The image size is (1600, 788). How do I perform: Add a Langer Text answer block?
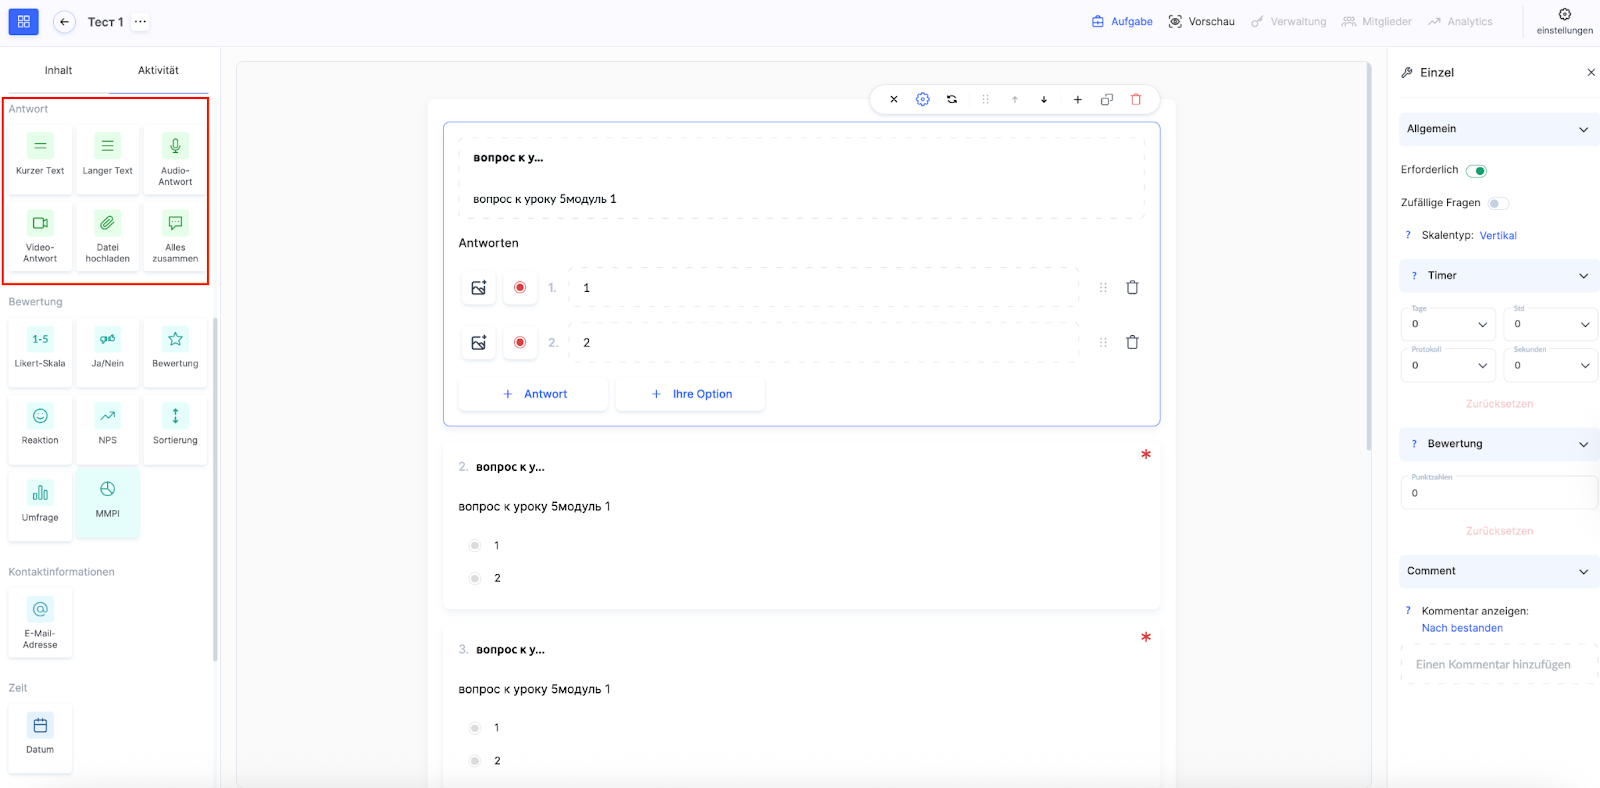[108, 157]
